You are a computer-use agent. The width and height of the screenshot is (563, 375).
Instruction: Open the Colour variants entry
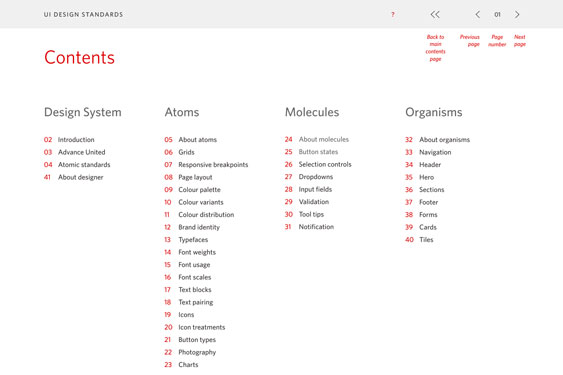194,202
